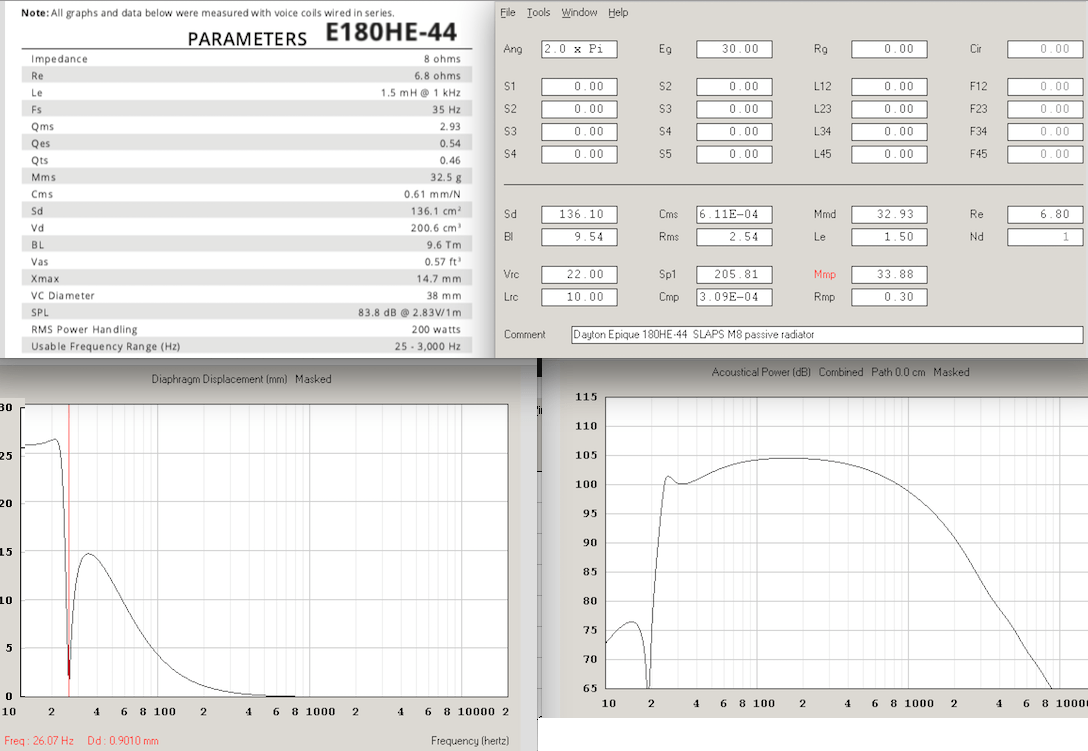
Task: Edit the Rmp field value 0.30
Action: (890, 297)
